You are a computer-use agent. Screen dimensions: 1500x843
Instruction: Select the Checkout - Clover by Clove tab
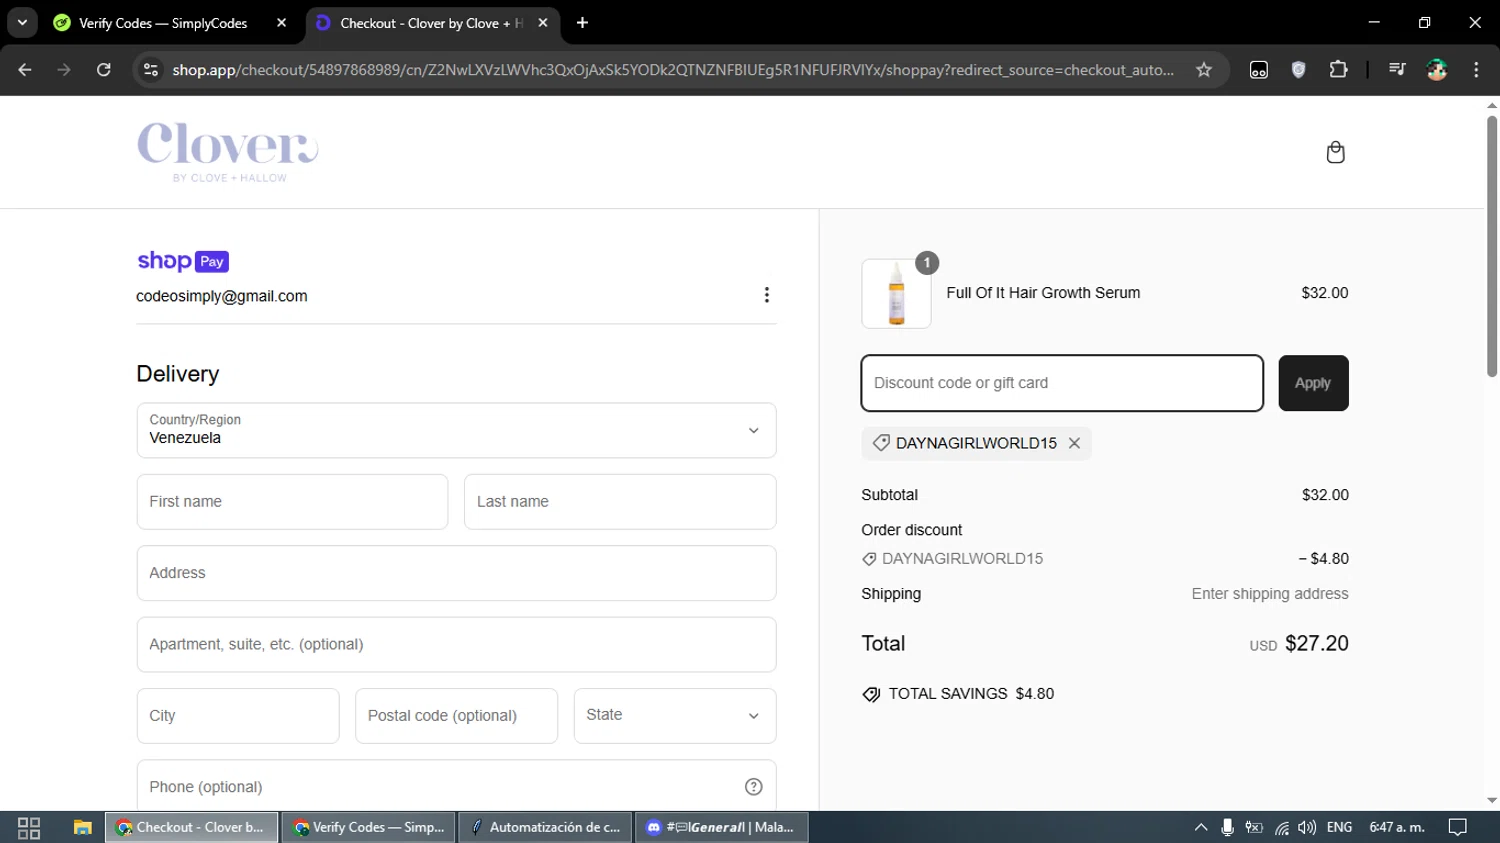coord(430,22)
